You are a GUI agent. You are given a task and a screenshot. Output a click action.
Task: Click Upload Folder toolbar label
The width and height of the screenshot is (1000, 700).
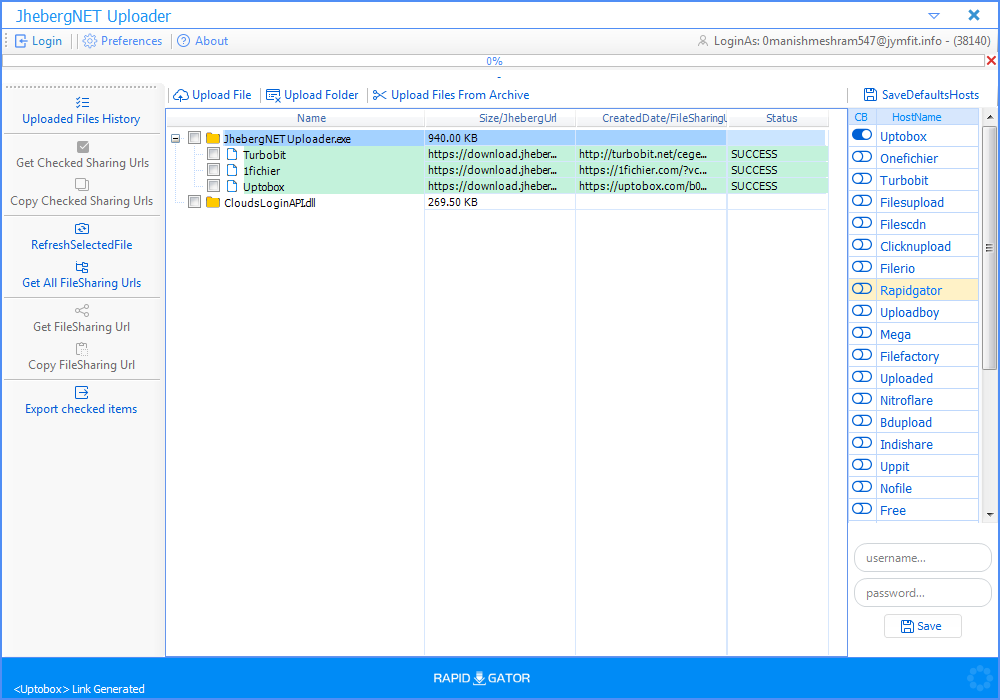click(321, 95)
